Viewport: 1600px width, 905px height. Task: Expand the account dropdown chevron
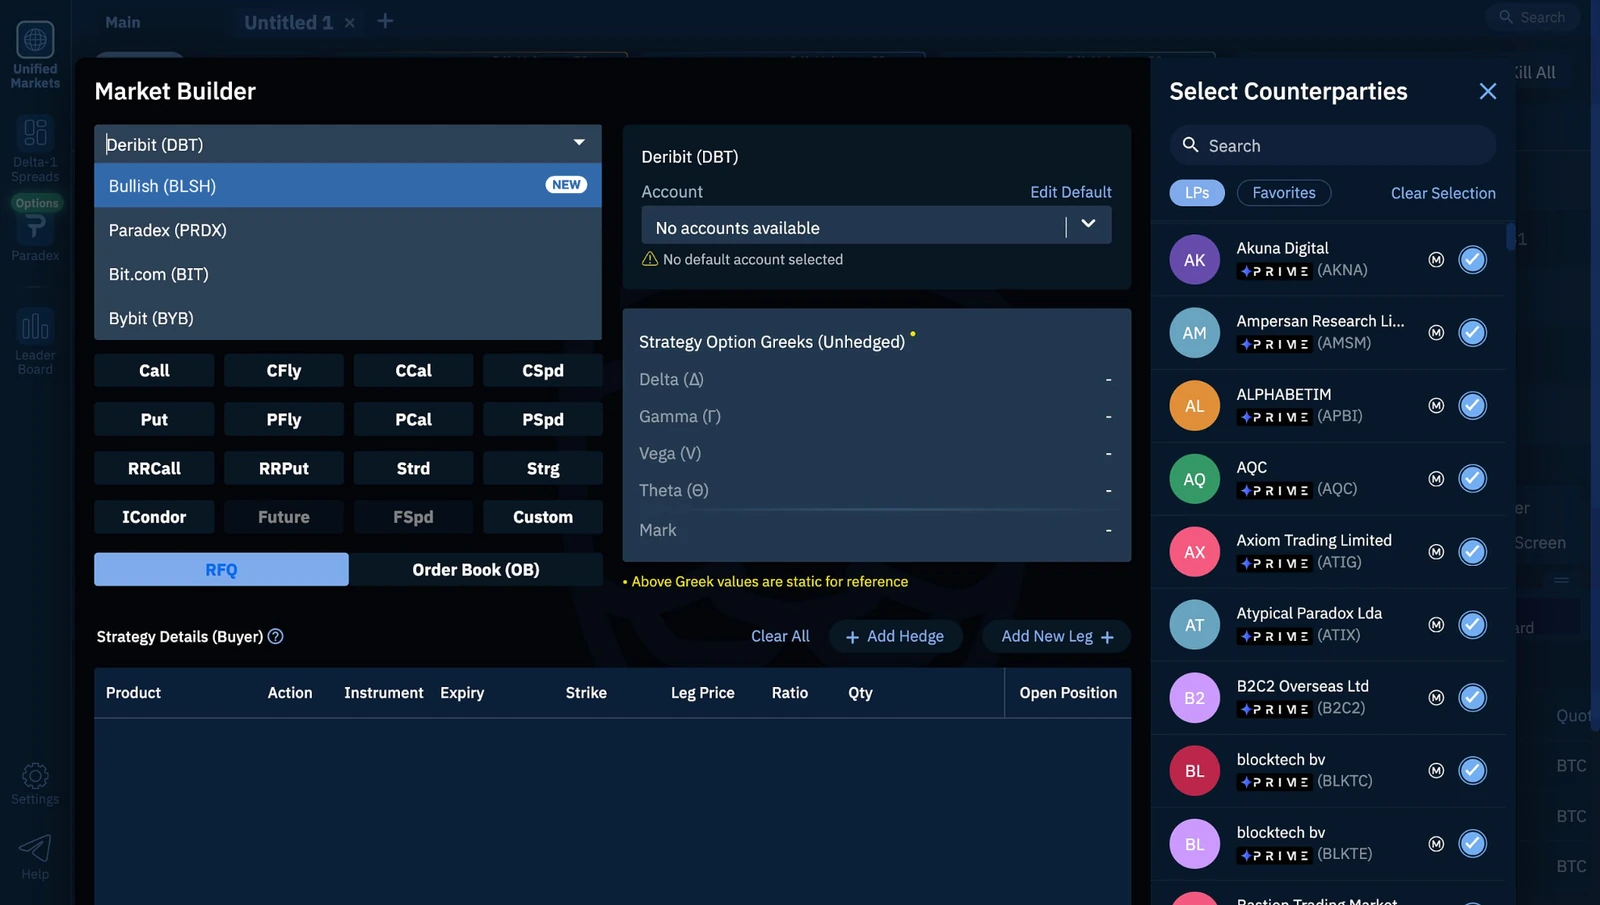point(1089,225)
